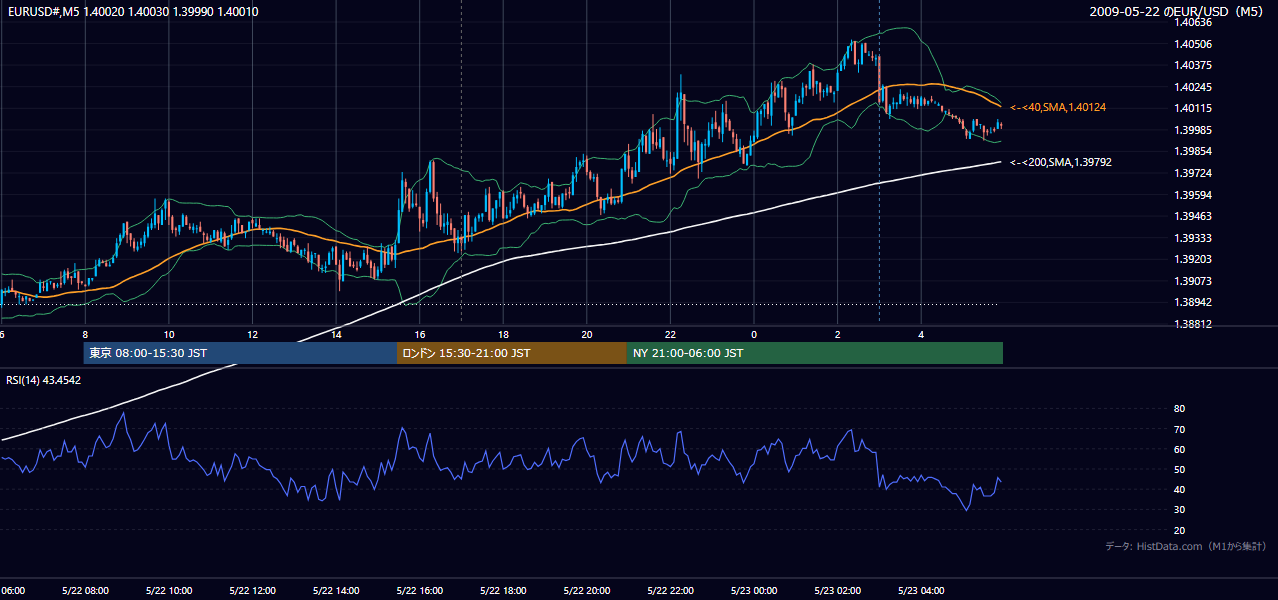Select the London 15:30-21:00 JST session bar
The height and width of the screenshot is (600, 1278).
(x=512, y=353)
